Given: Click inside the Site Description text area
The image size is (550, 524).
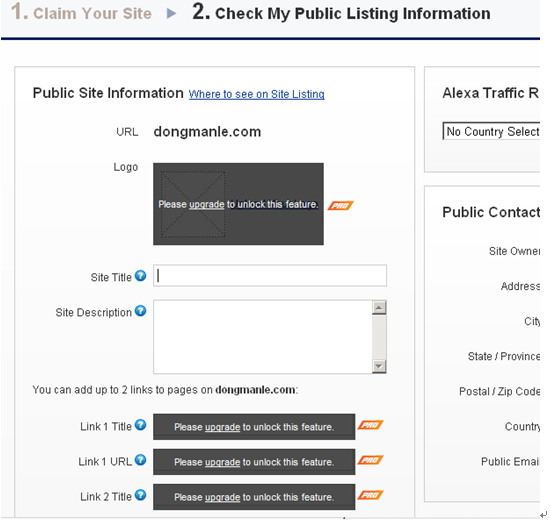Looking at the screenshot, I should (x=262, y=337).
